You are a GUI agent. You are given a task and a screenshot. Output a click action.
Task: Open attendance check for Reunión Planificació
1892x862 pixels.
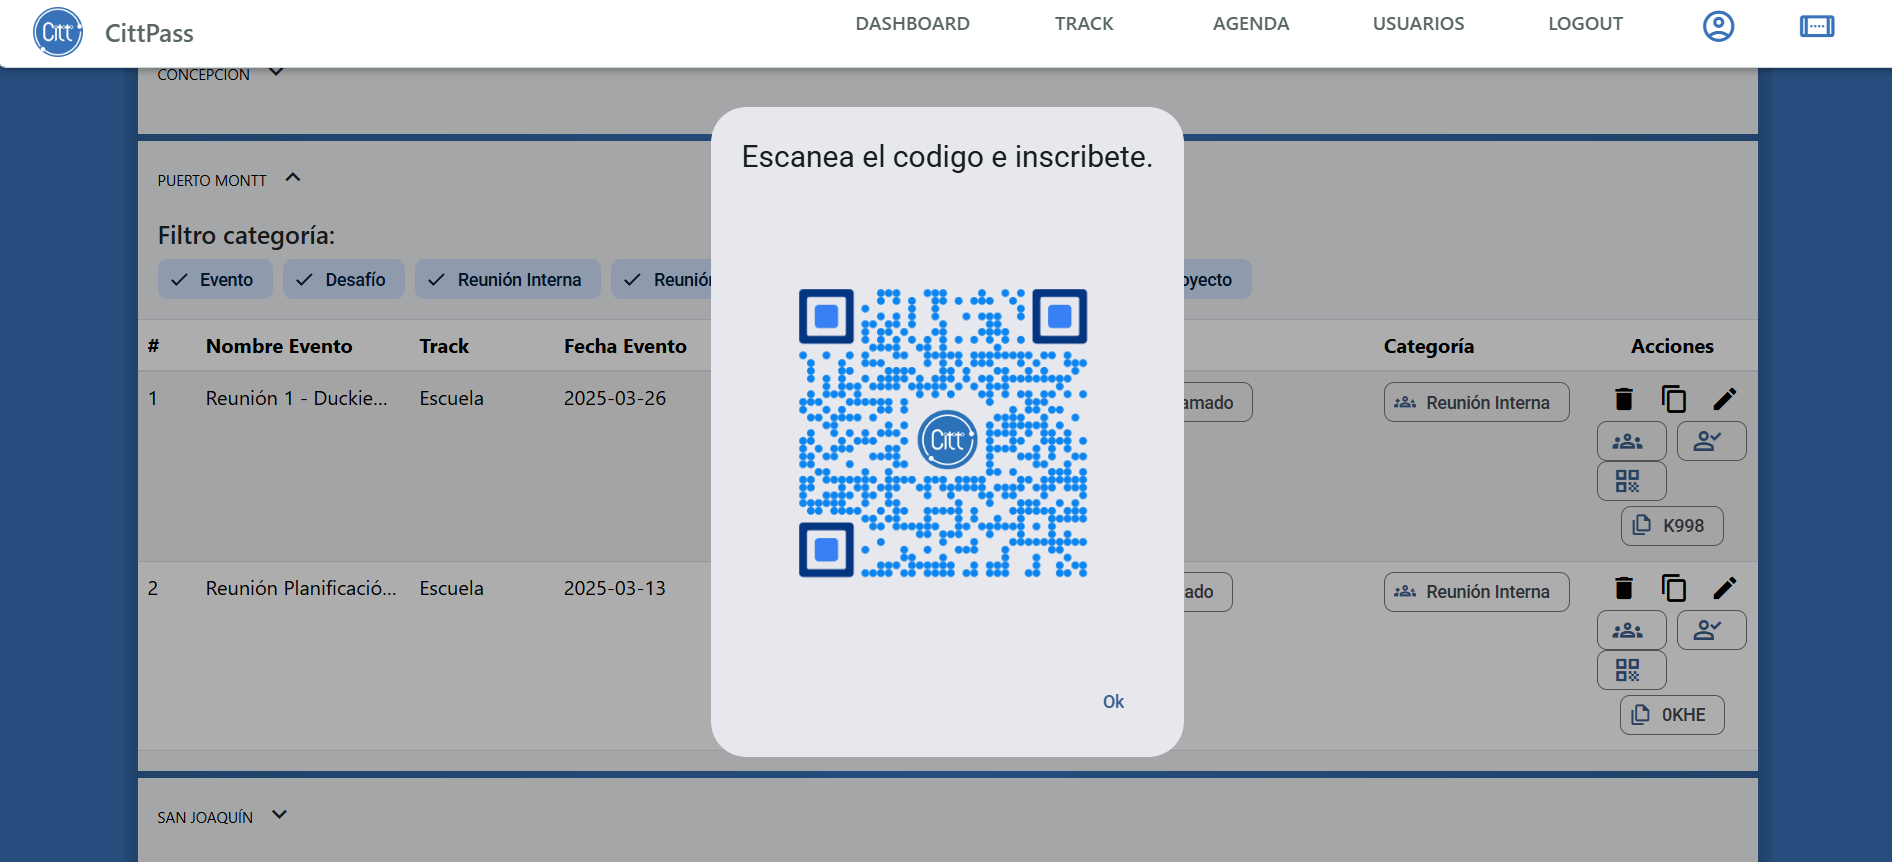click(1711, 630)
